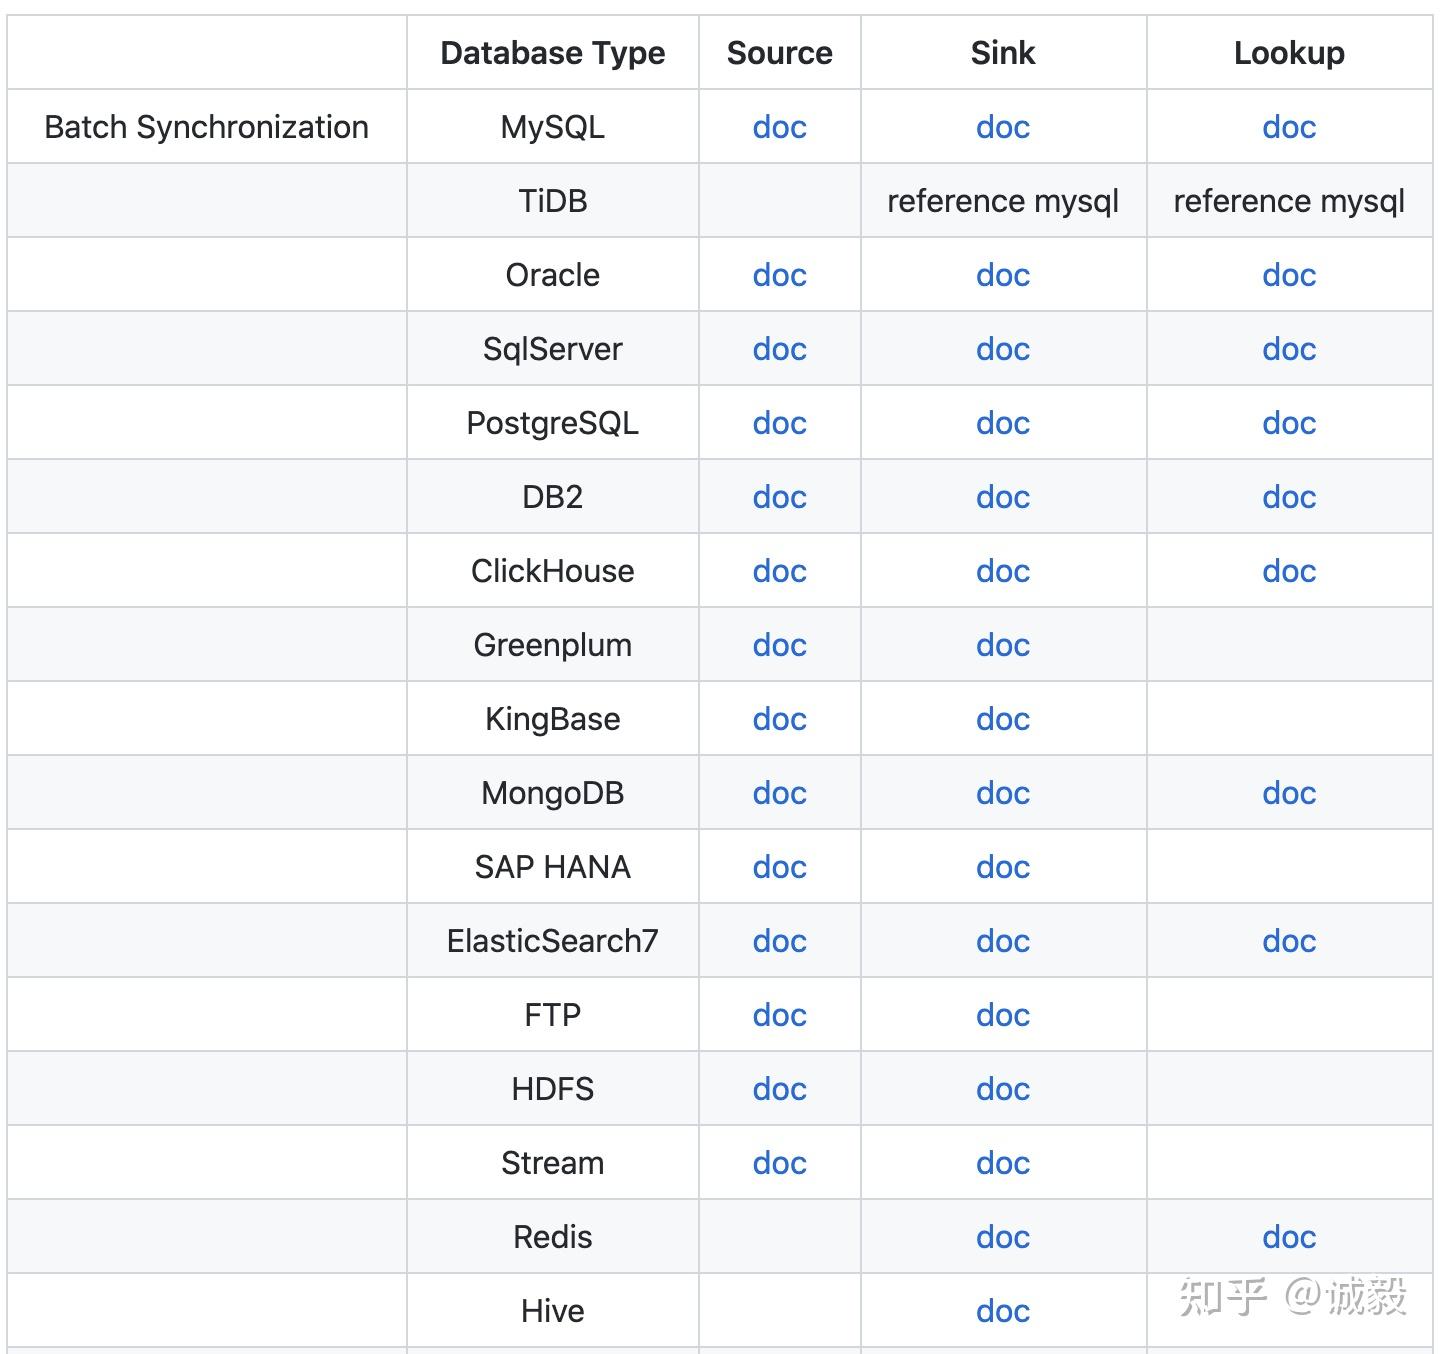This screenshot has height=1354, width=1444.
Task: Visit Stream Source doc link
Action: [x=779, y=1163]
